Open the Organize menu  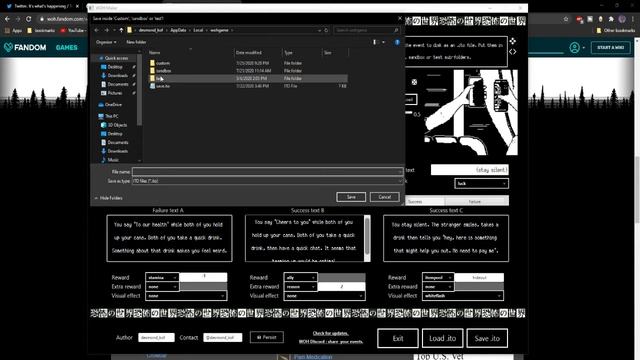[106, 42]
